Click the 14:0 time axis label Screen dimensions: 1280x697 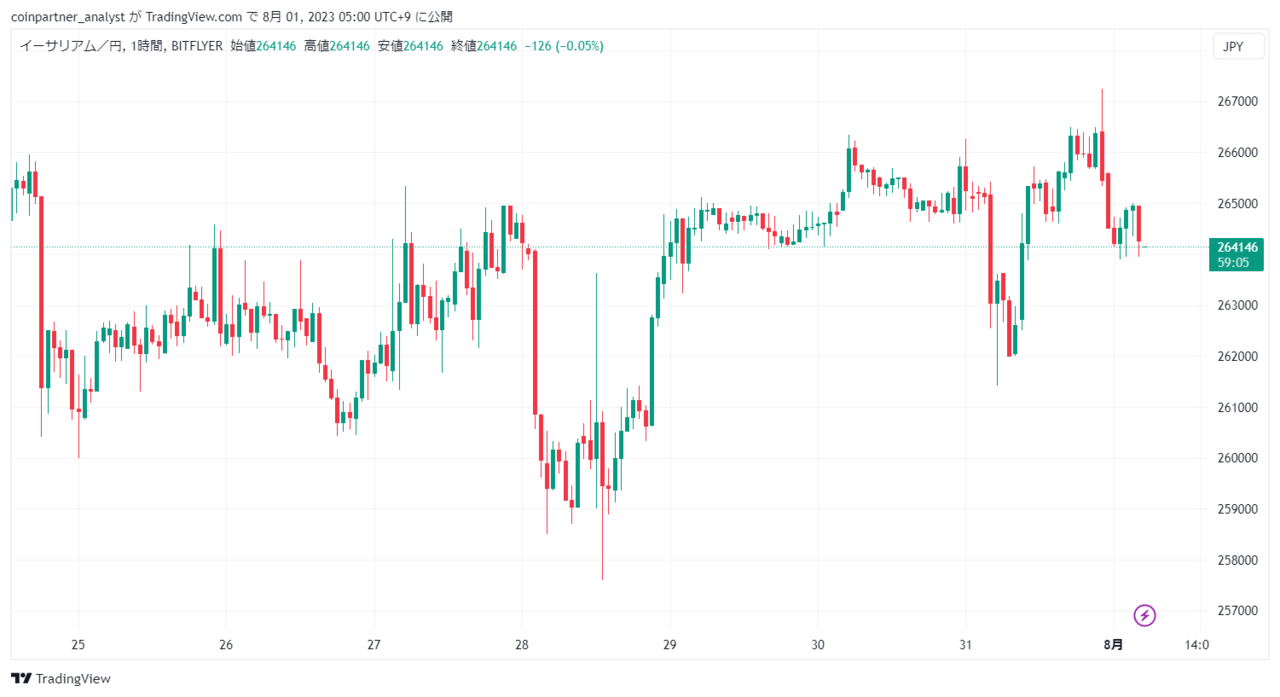tap(1196, 644)
